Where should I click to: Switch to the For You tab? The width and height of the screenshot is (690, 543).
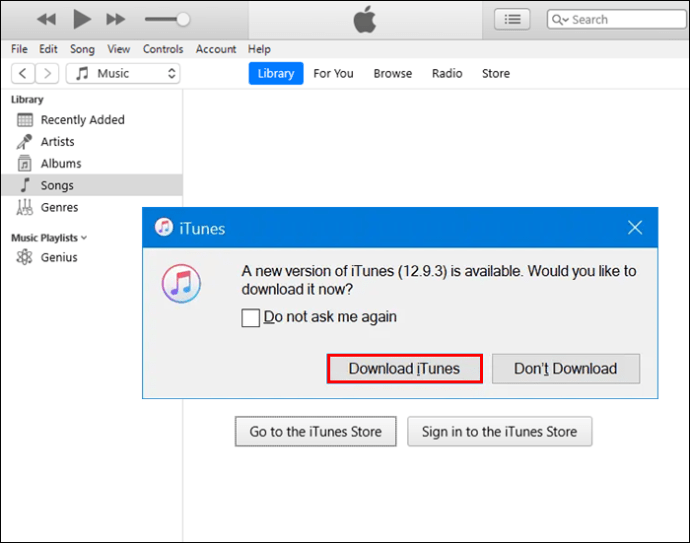pos(333,73)
